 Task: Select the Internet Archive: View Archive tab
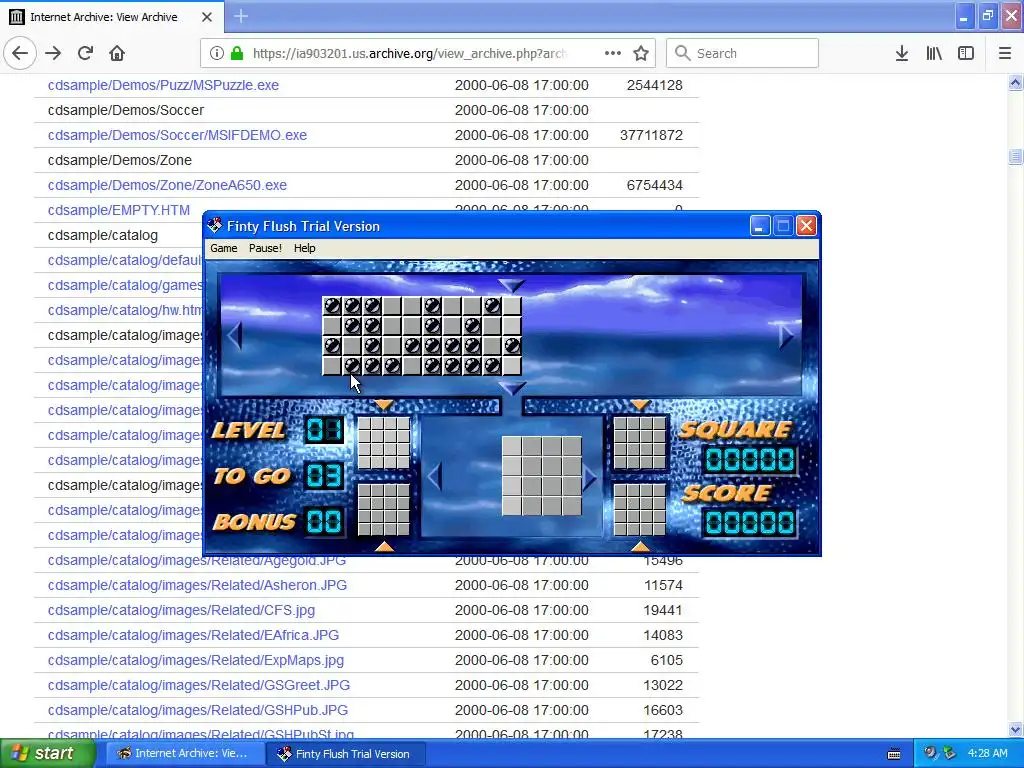(112, 17)
